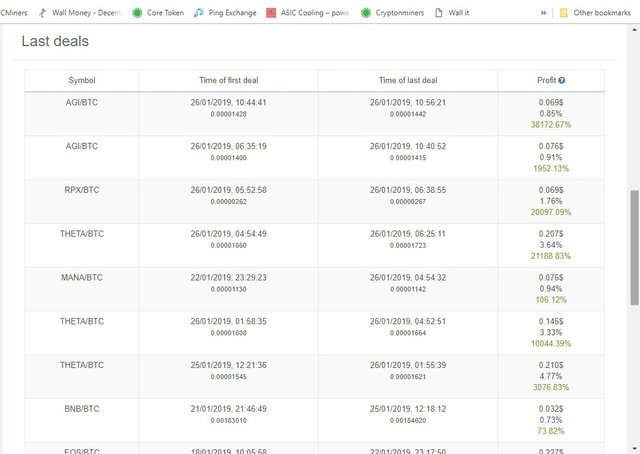Viewport: 640px width, 454px height.
Task: Click first deal time 26/01/2019, 10:44:41
Action: click(x=229, y=102)
